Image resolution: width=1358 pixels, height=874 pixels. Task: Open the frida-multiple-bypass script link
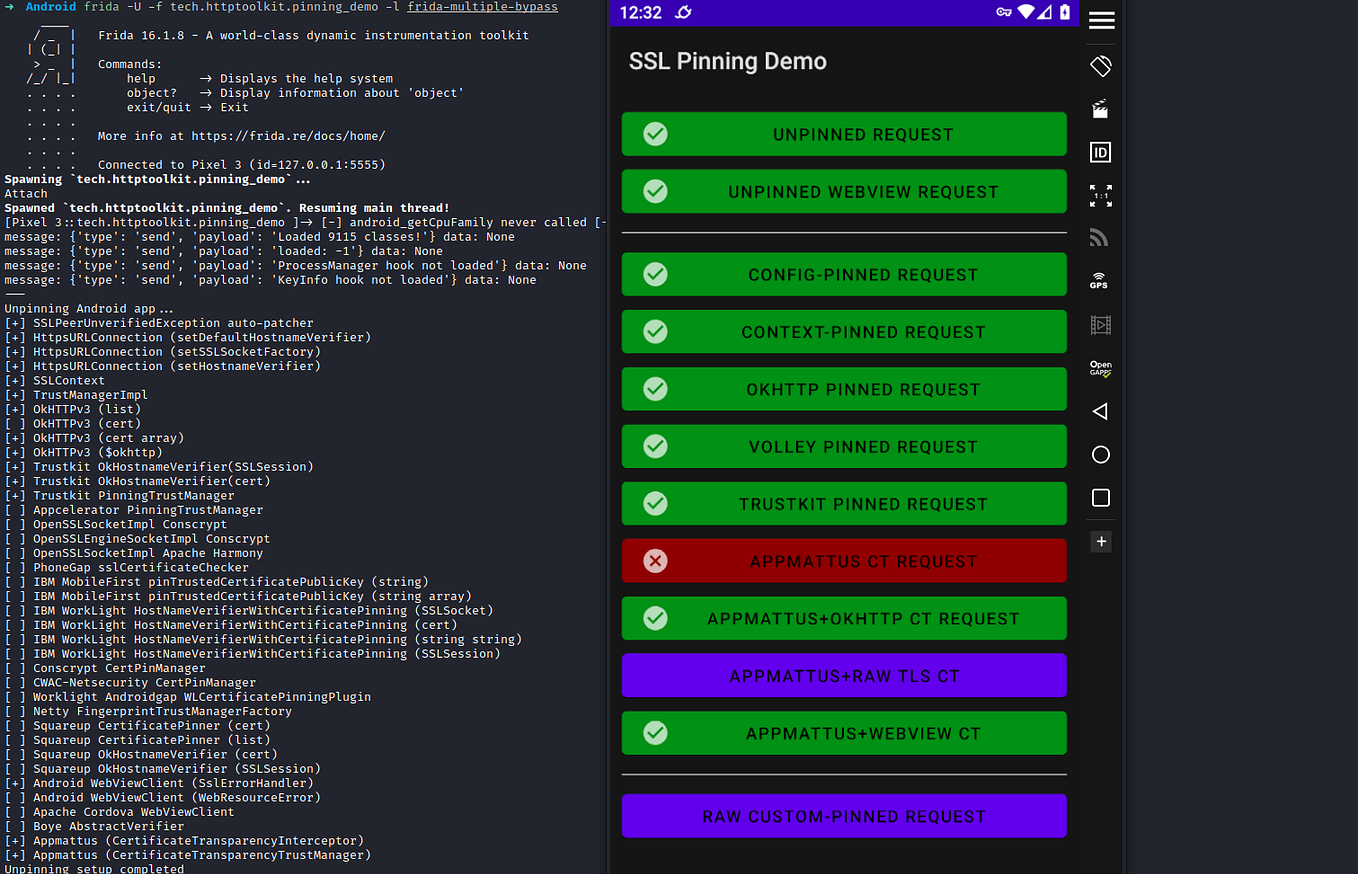(x=482, y=6)
